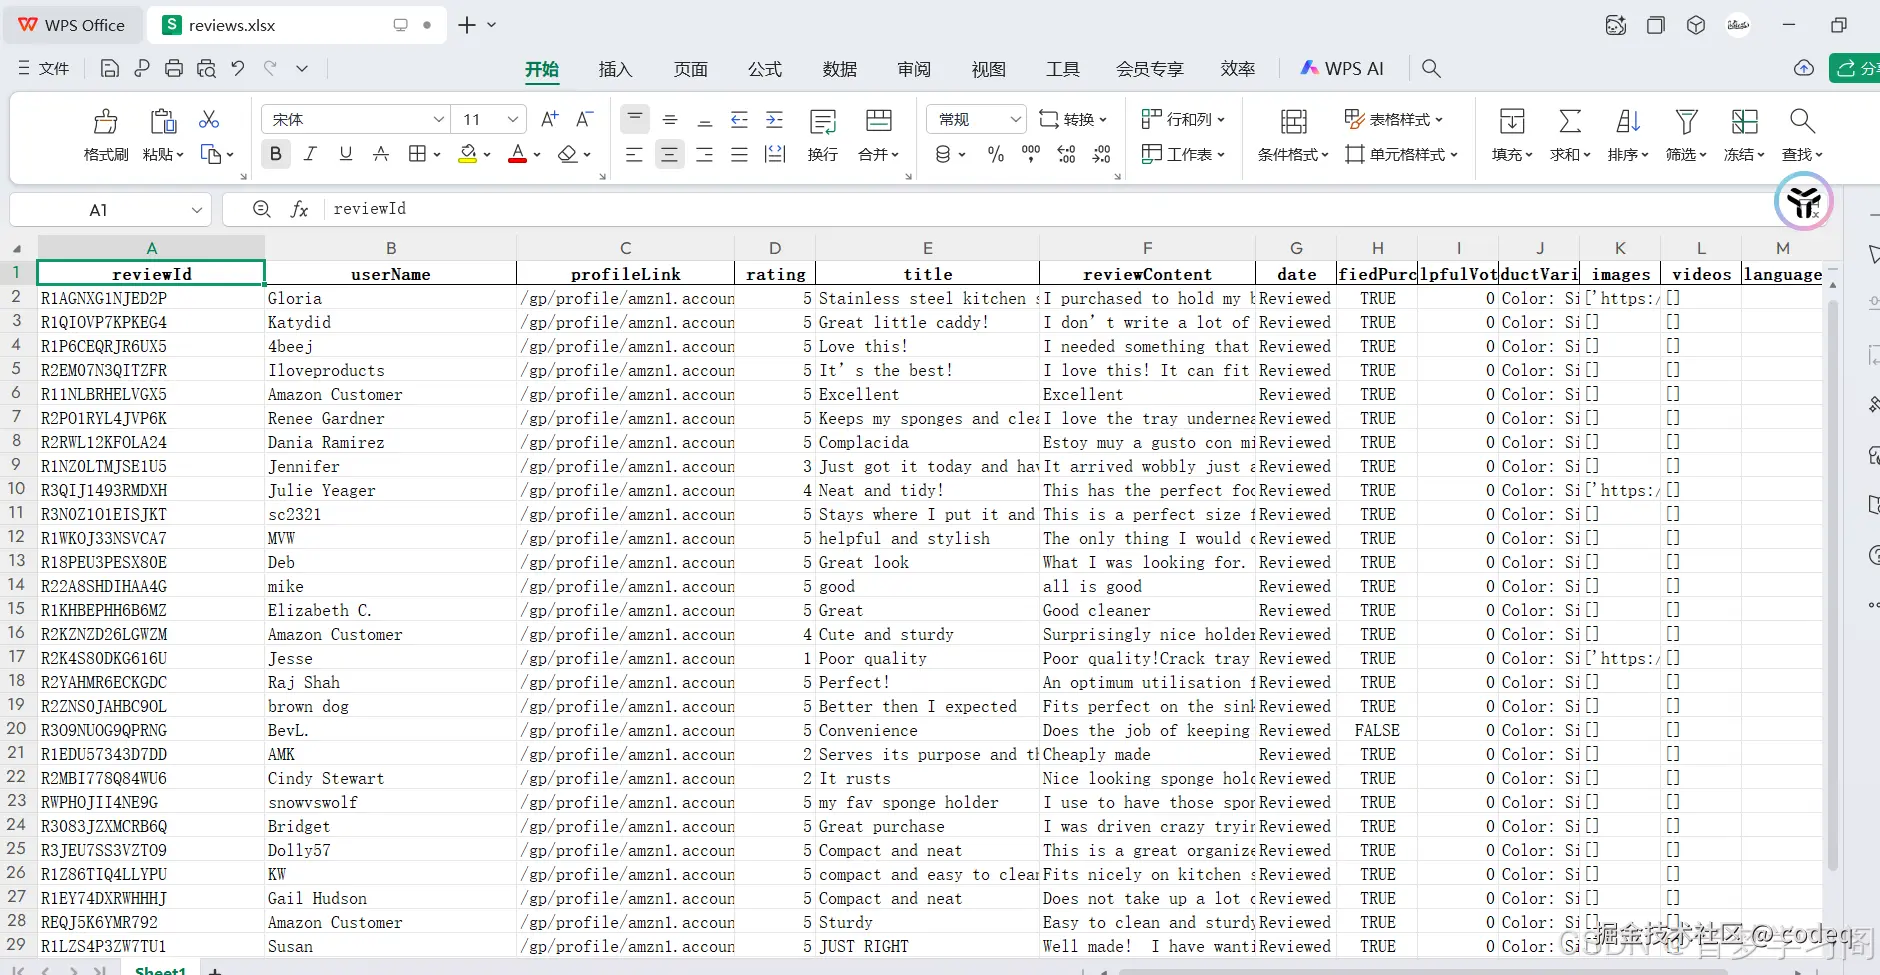Apply the yellow fill color swatch
1880x975 pixels.
[x=468, y=154]
